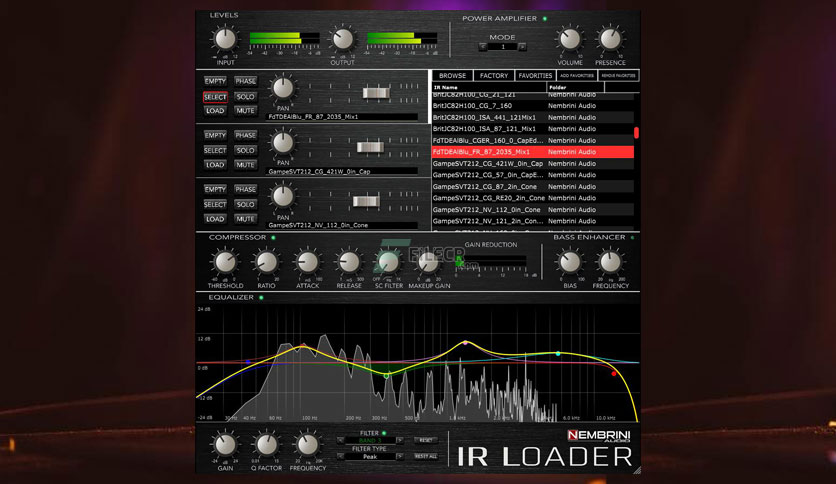836x484 pixels.
Task: Click the compressor RELEASE knob
Action: tap(349, 262)
